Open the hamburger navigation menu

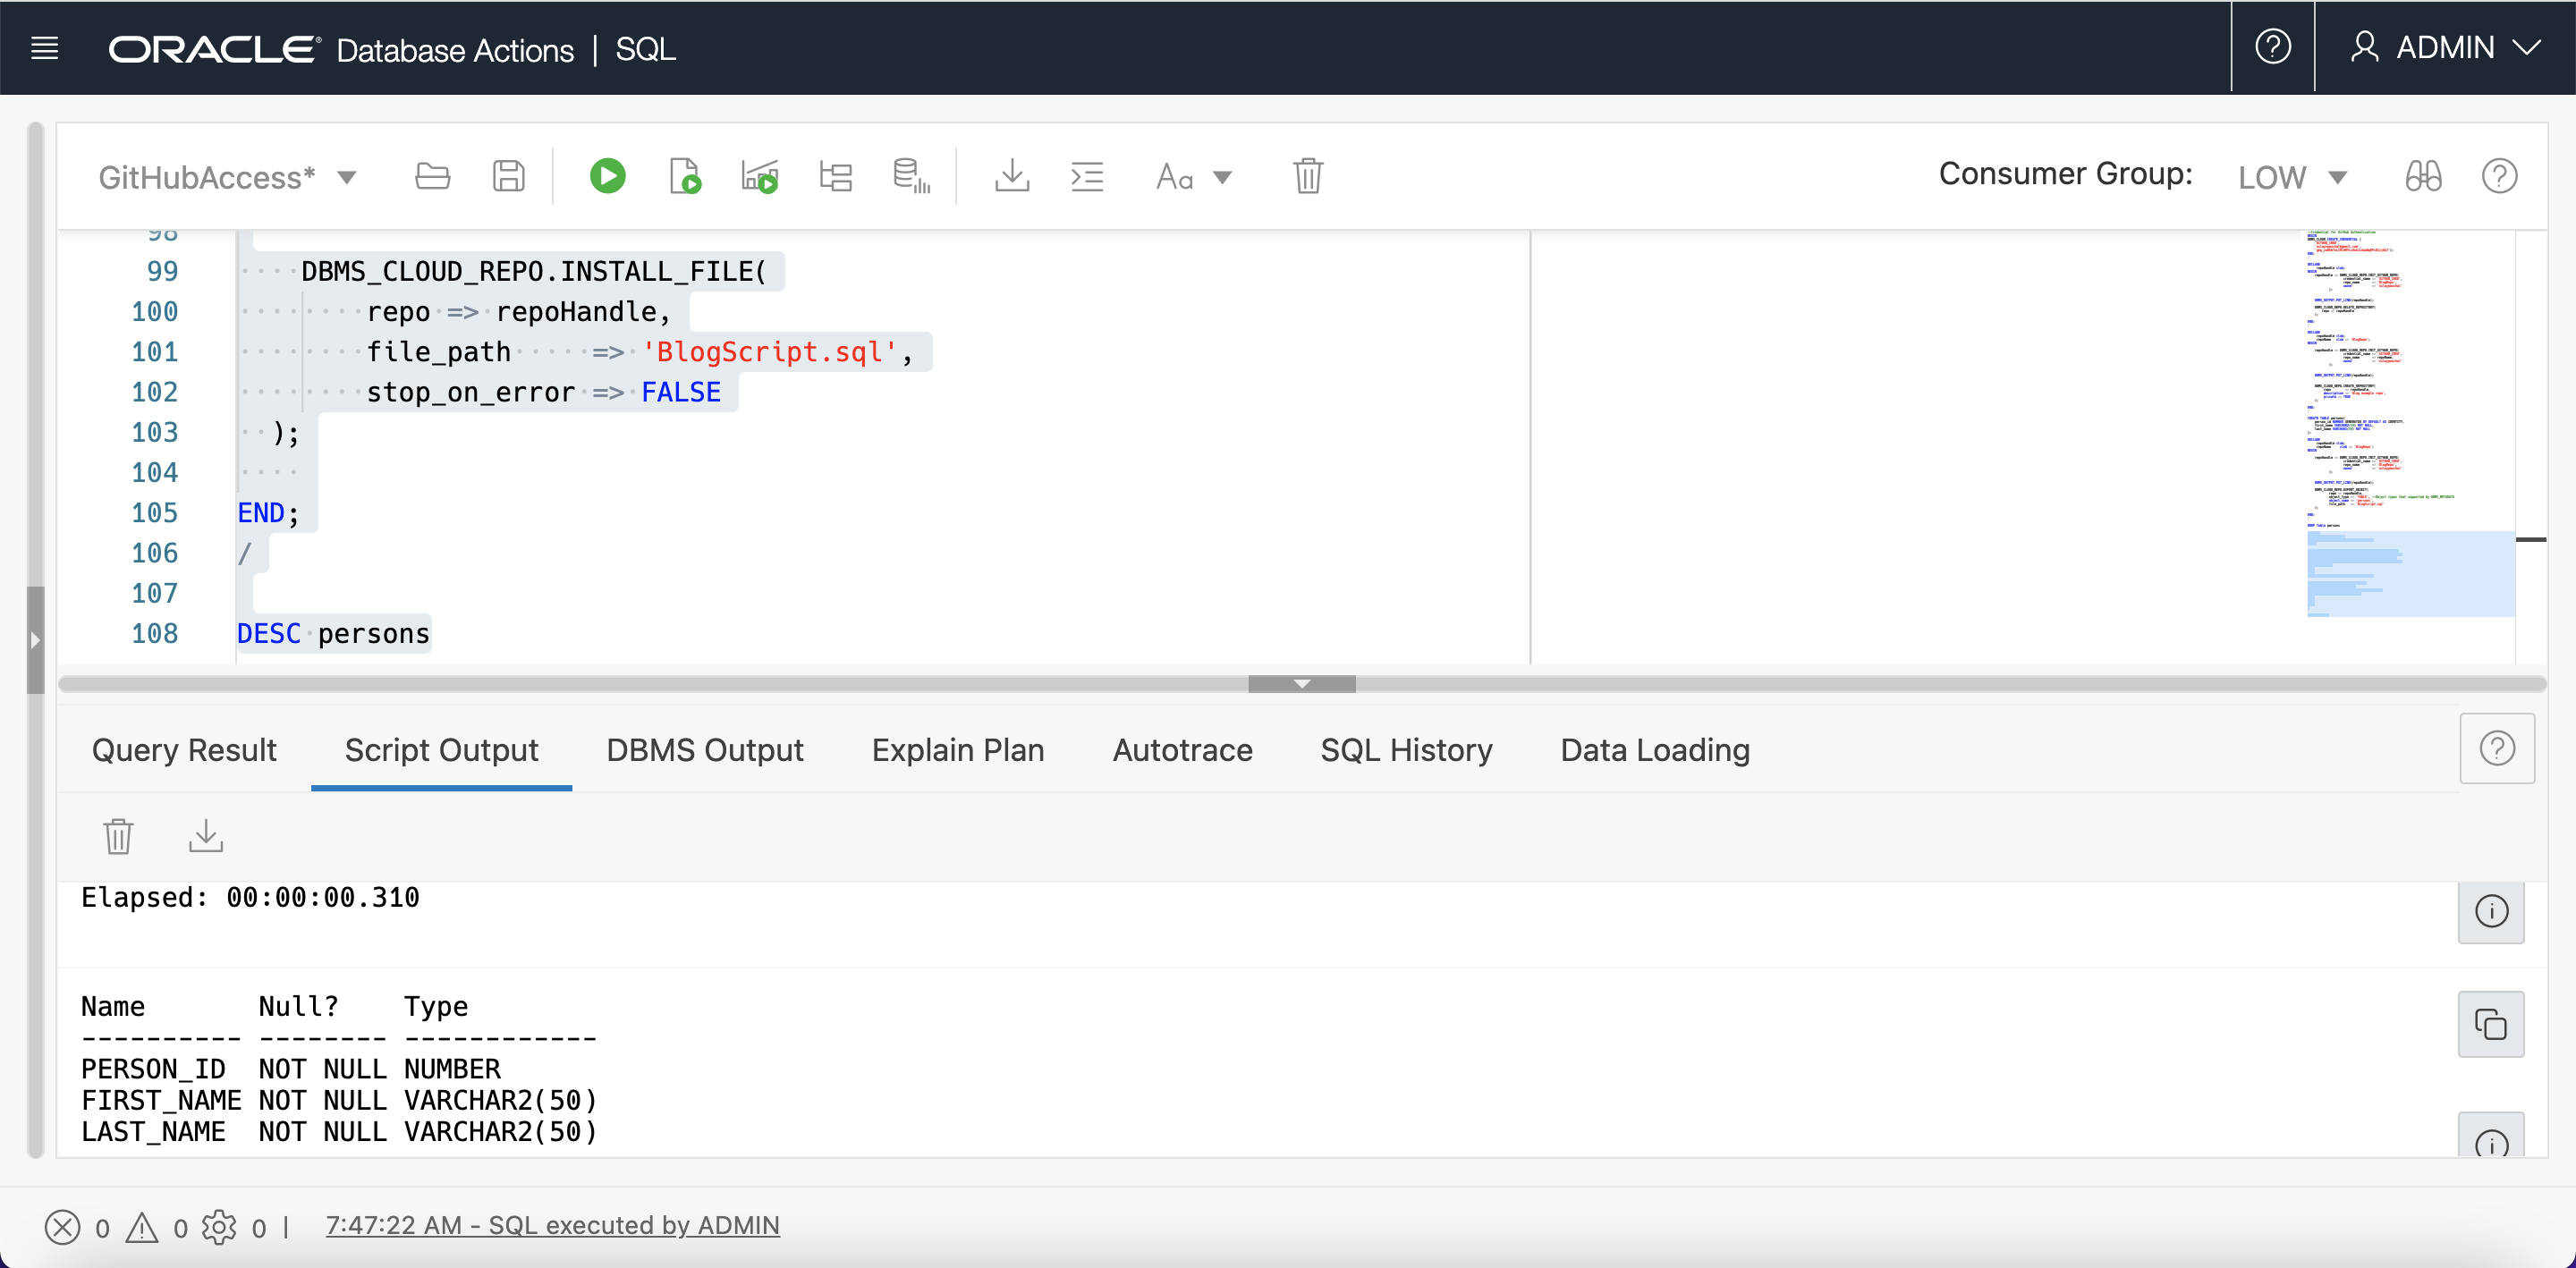coord(45,48)
